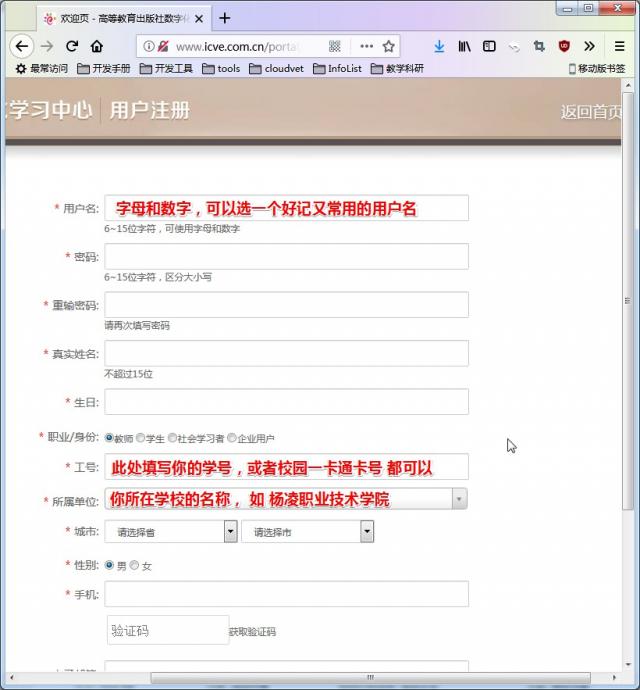Focus the 真实姓名 input field
Viewport: 640px width, 690px height.
(x=287, y=353)
